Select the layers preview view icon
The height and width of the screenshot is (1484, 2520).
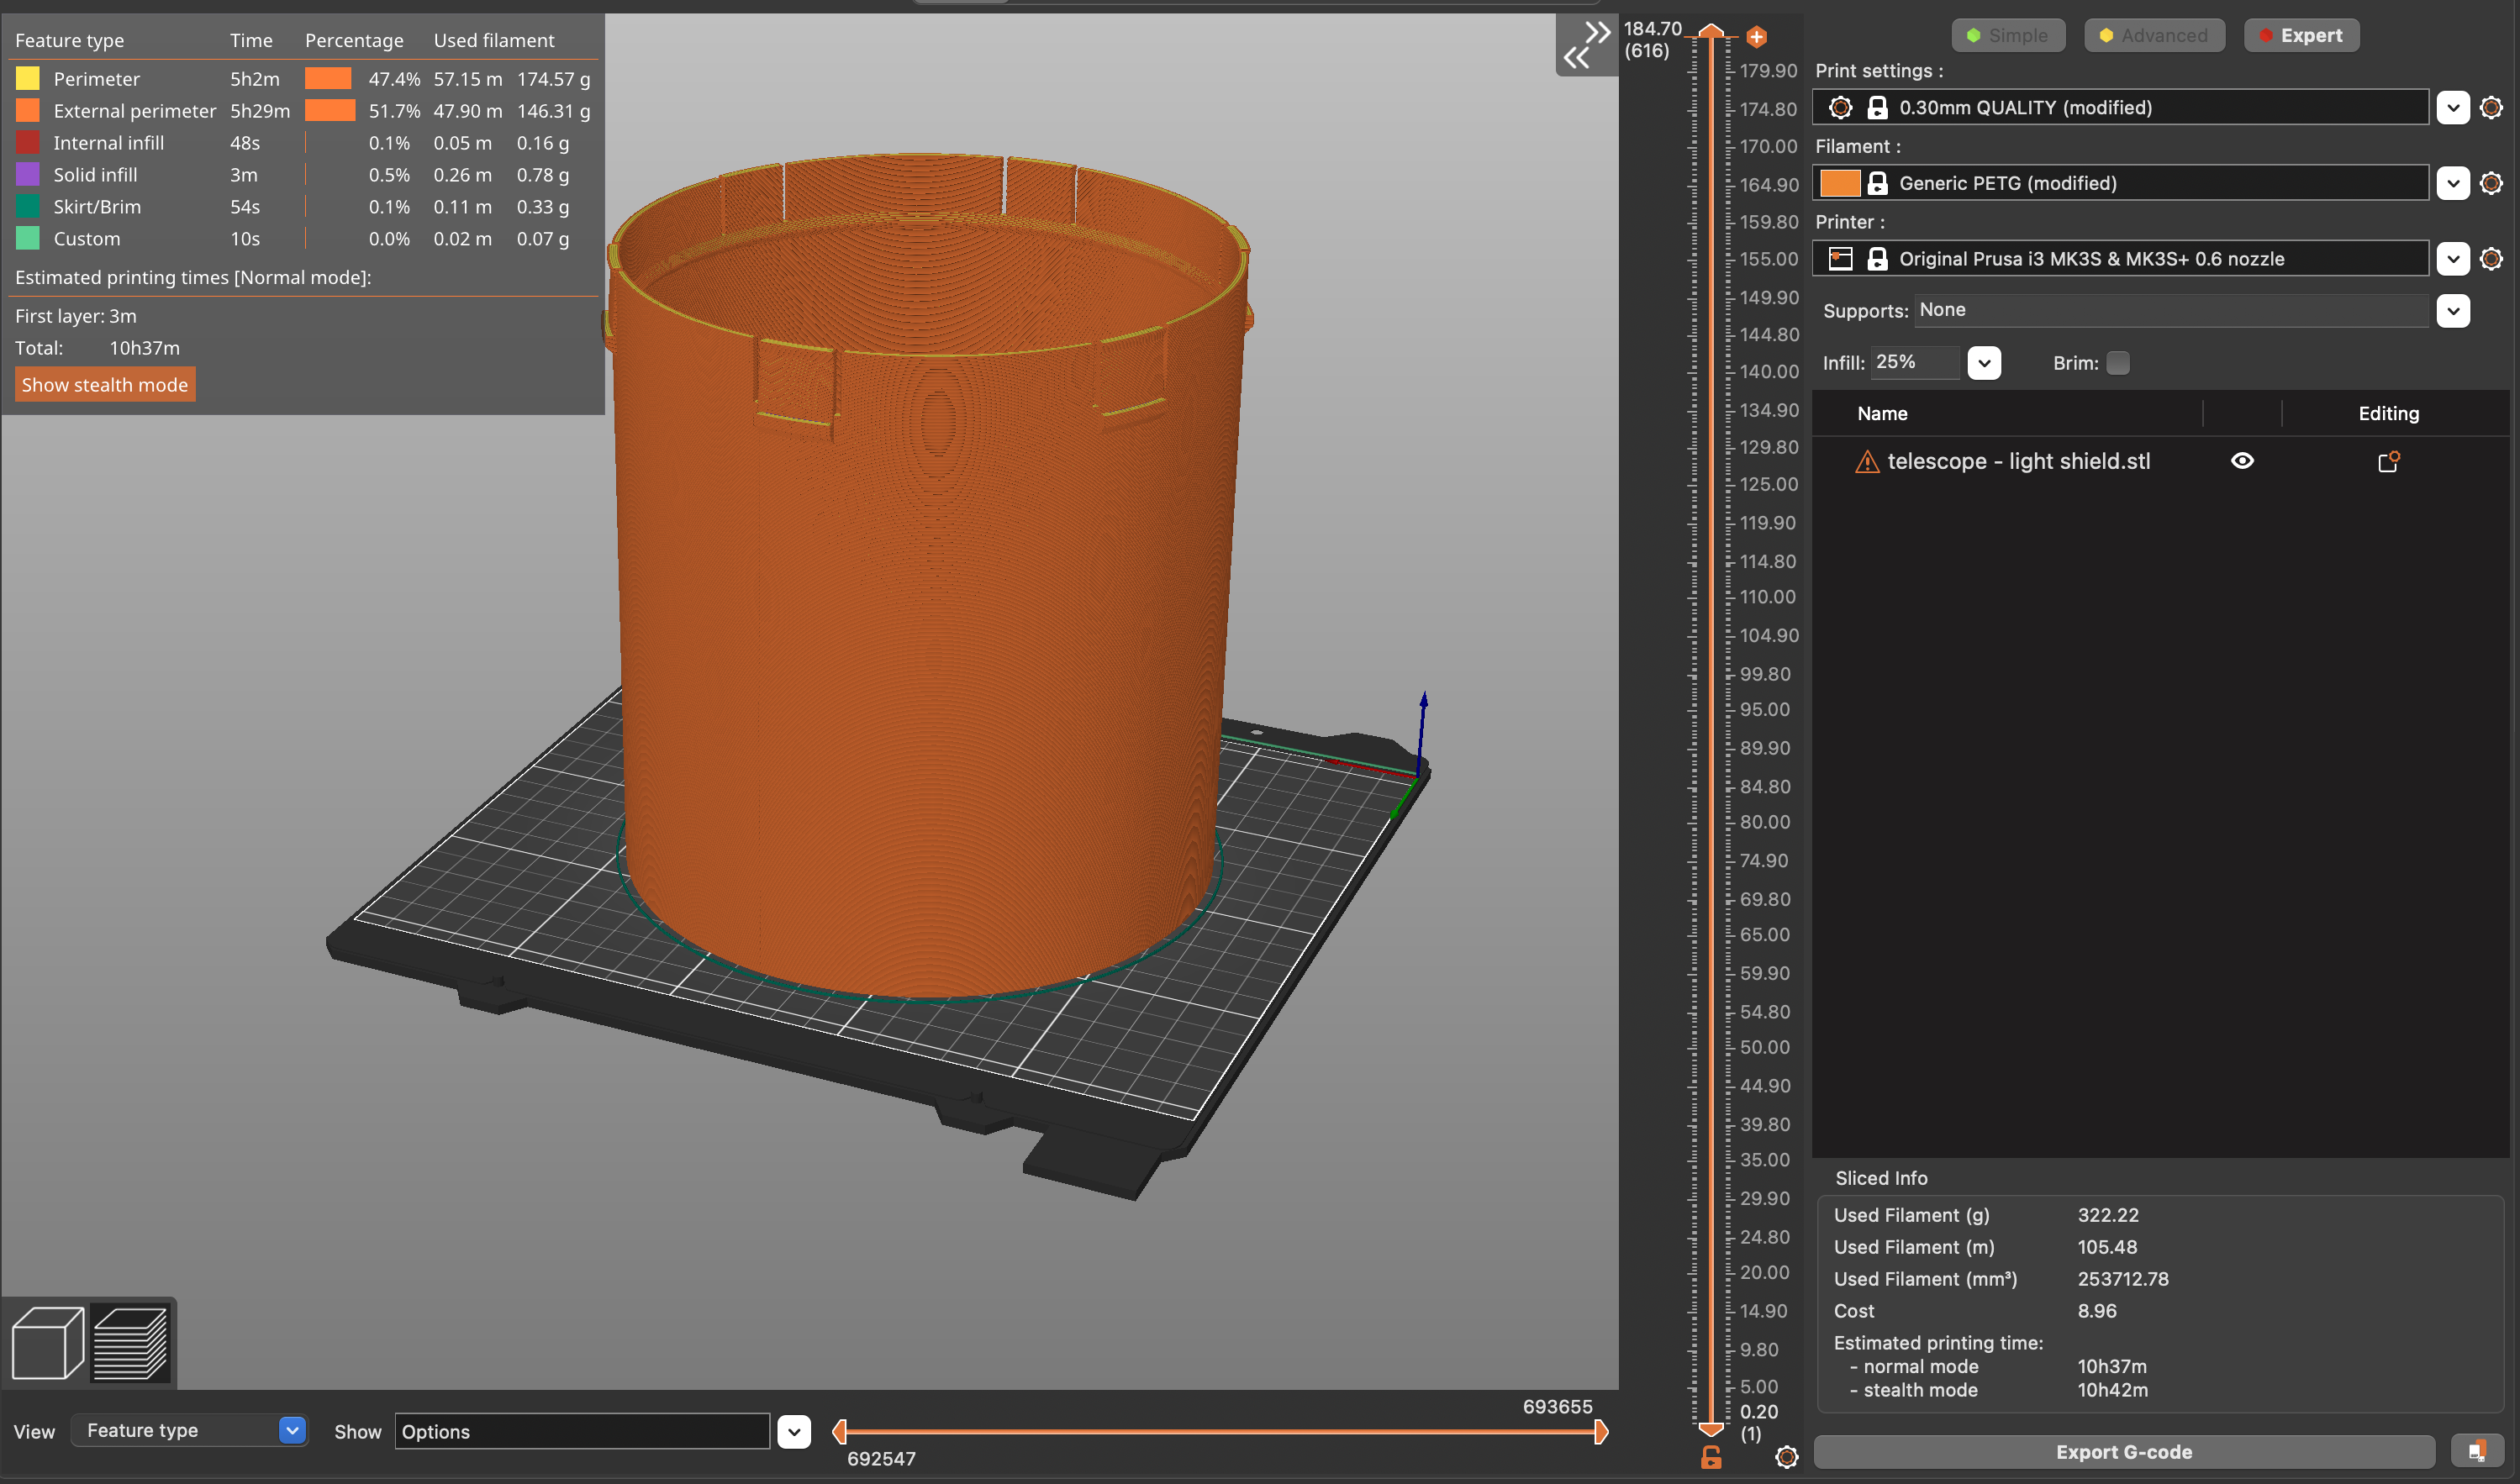131,1343
